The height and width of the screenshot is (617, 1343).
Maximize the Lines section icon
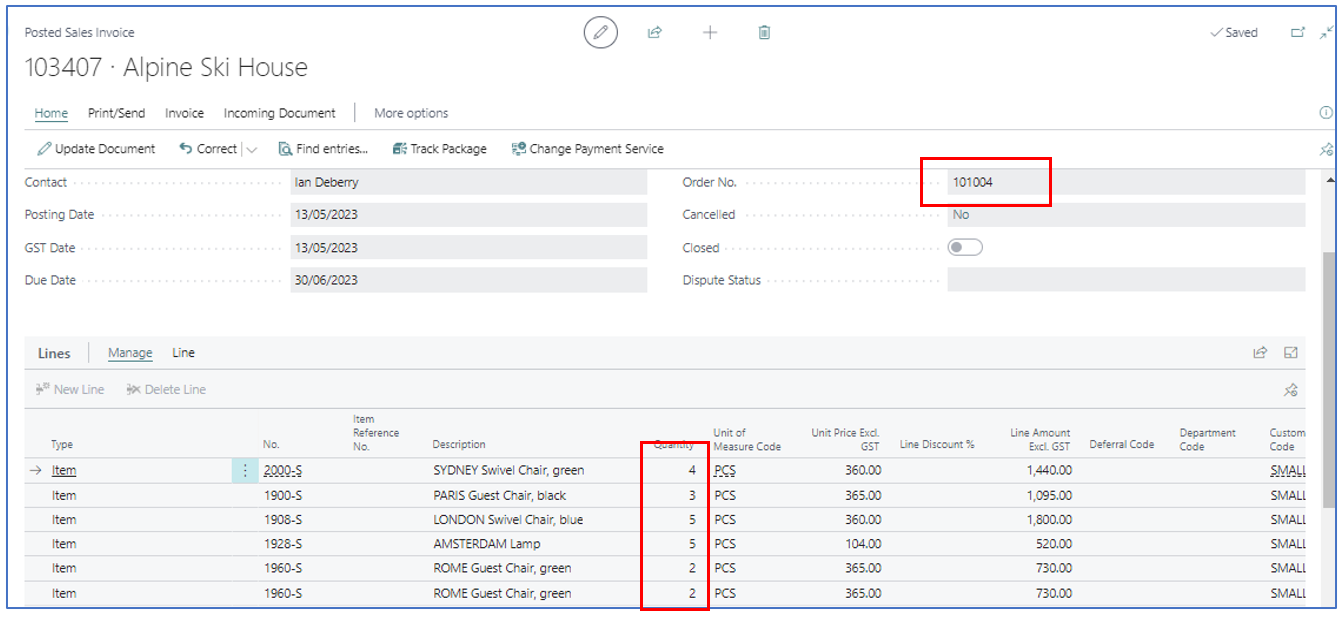point(1291,353)
